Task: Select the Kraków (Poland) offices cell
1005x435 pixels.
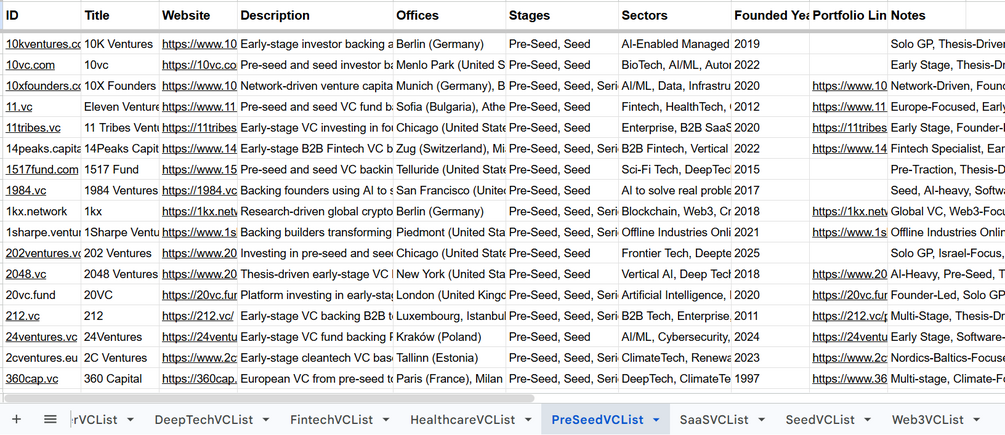Action: pyautogui.click(x=449, y=337)
